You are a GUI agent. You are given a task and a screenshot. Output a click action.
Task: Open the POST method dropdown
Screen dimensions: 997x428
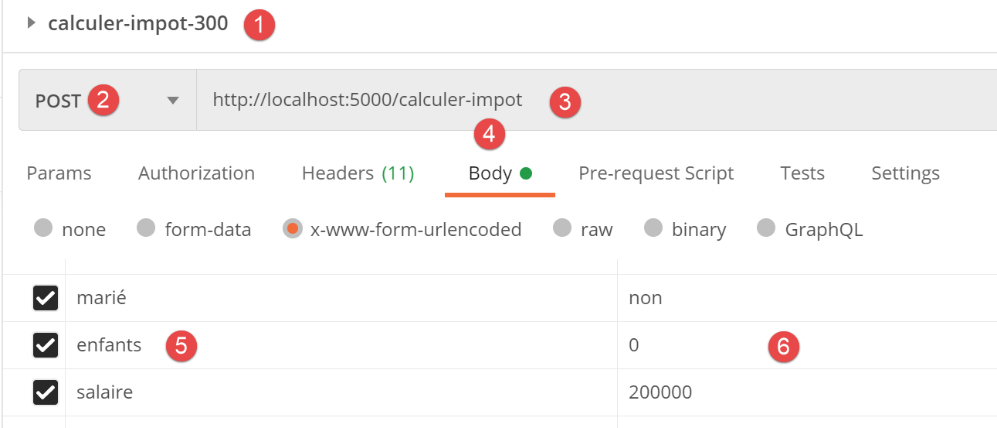(x=172, y=100)
